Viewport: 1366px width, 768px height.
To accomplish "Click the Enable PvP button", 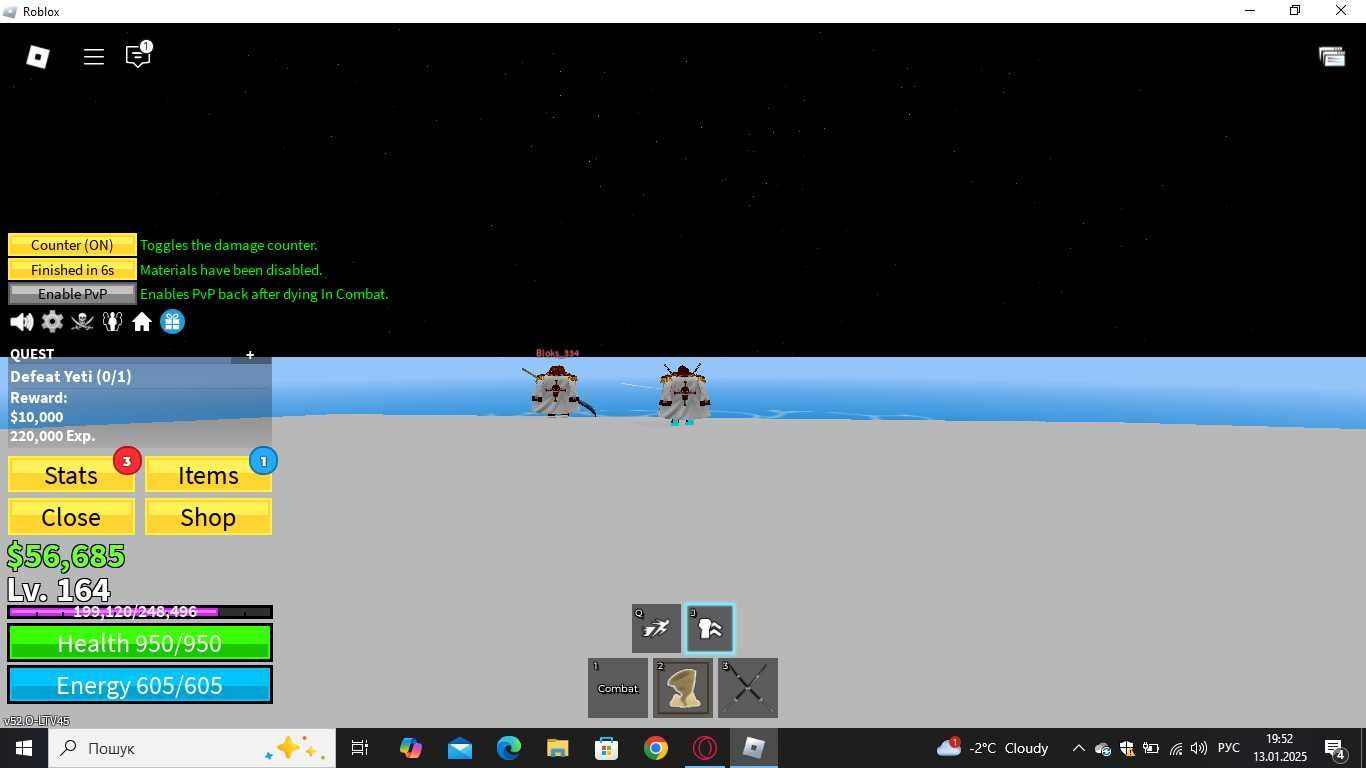I will tap(72, 294).
